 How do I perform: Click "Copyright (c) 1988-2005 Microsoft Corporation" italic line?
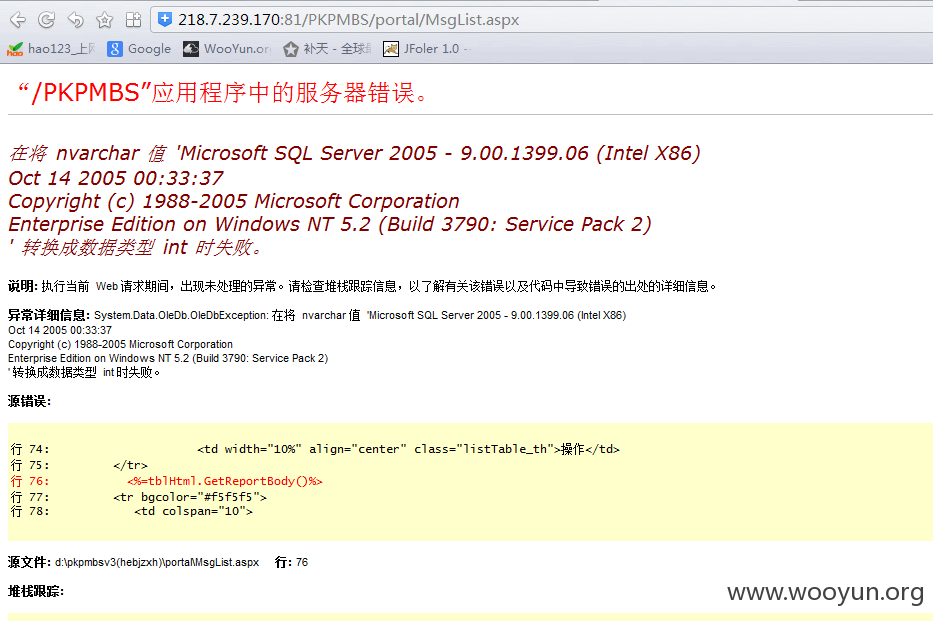point(234,201)
